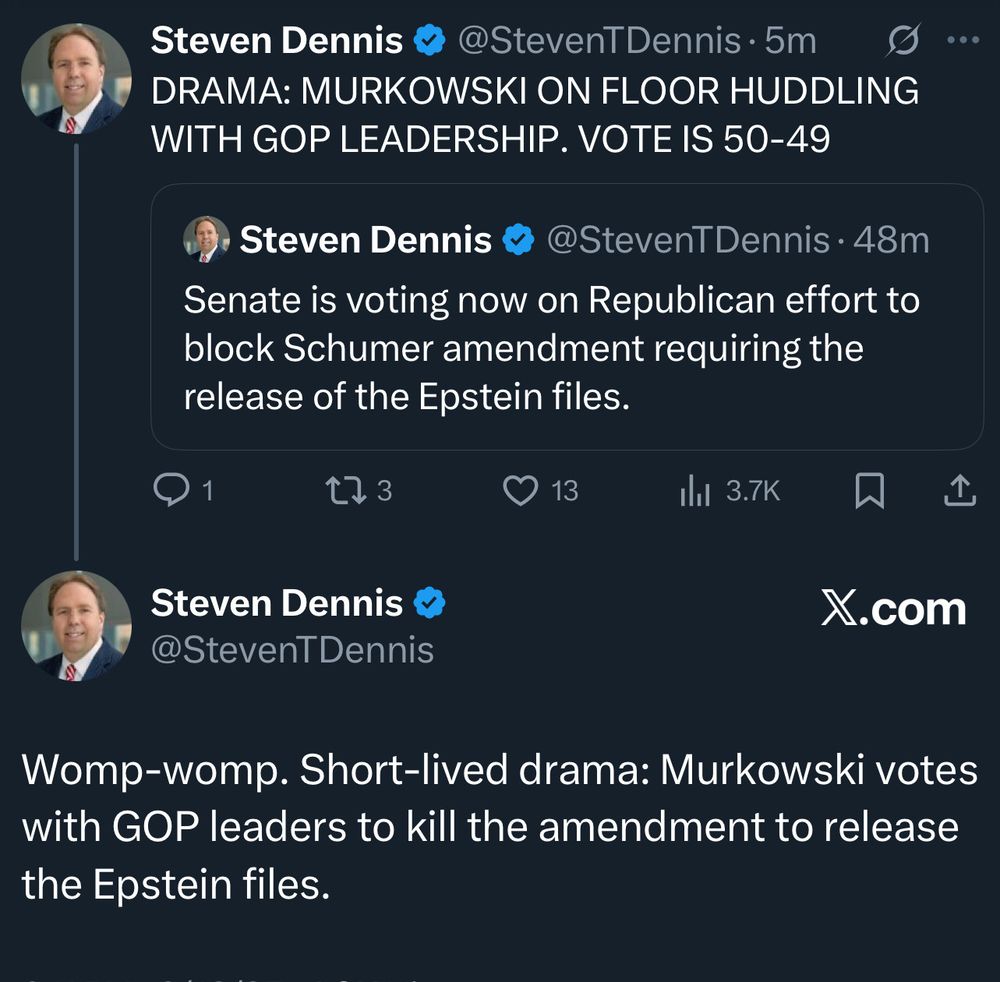Open analytics via the 3.7K views icon

695,489
